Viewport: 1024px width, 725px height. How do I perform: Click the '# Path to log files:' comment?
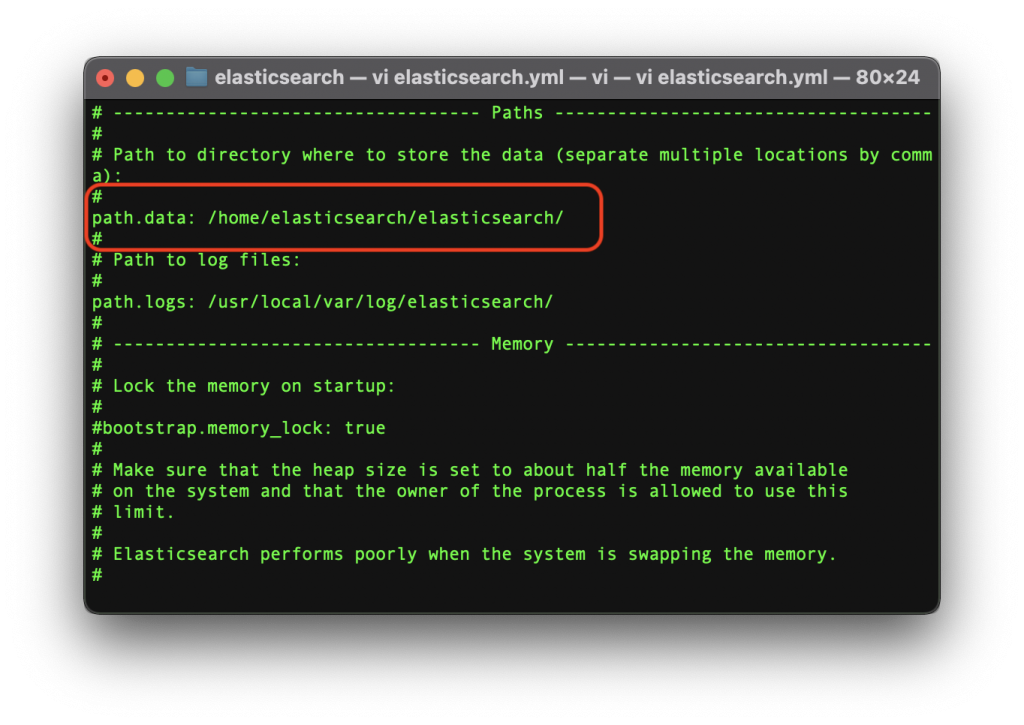tap(196, 260)
